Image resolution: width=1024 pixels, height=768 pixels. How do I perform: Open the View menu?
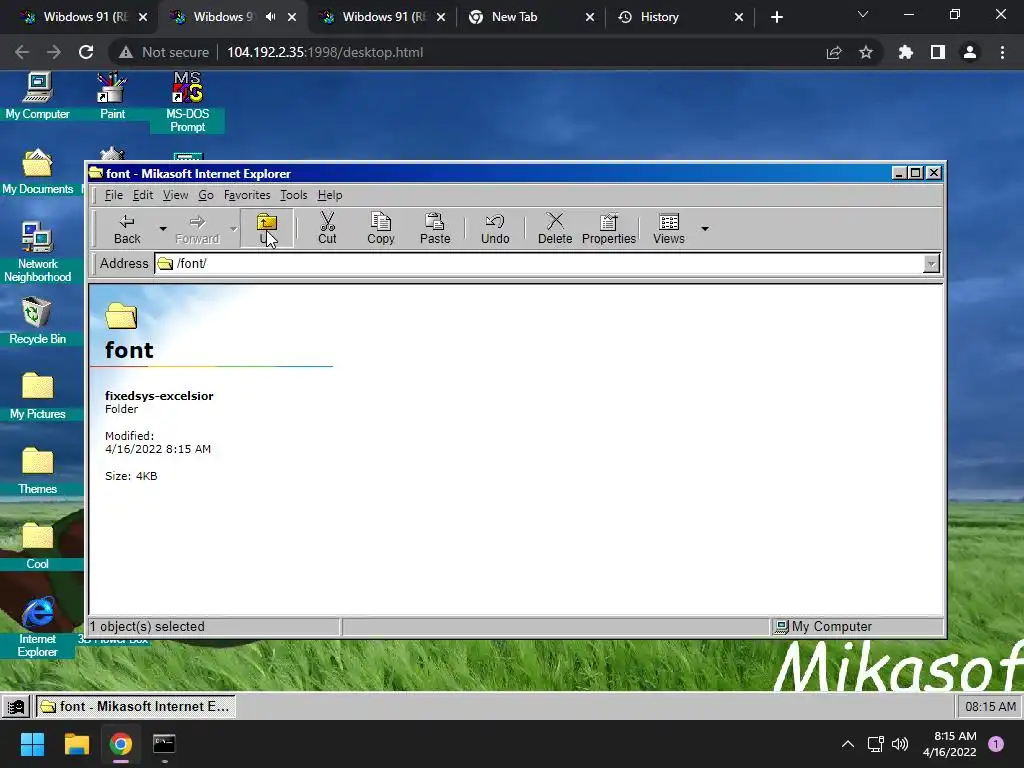coord(175,195)
